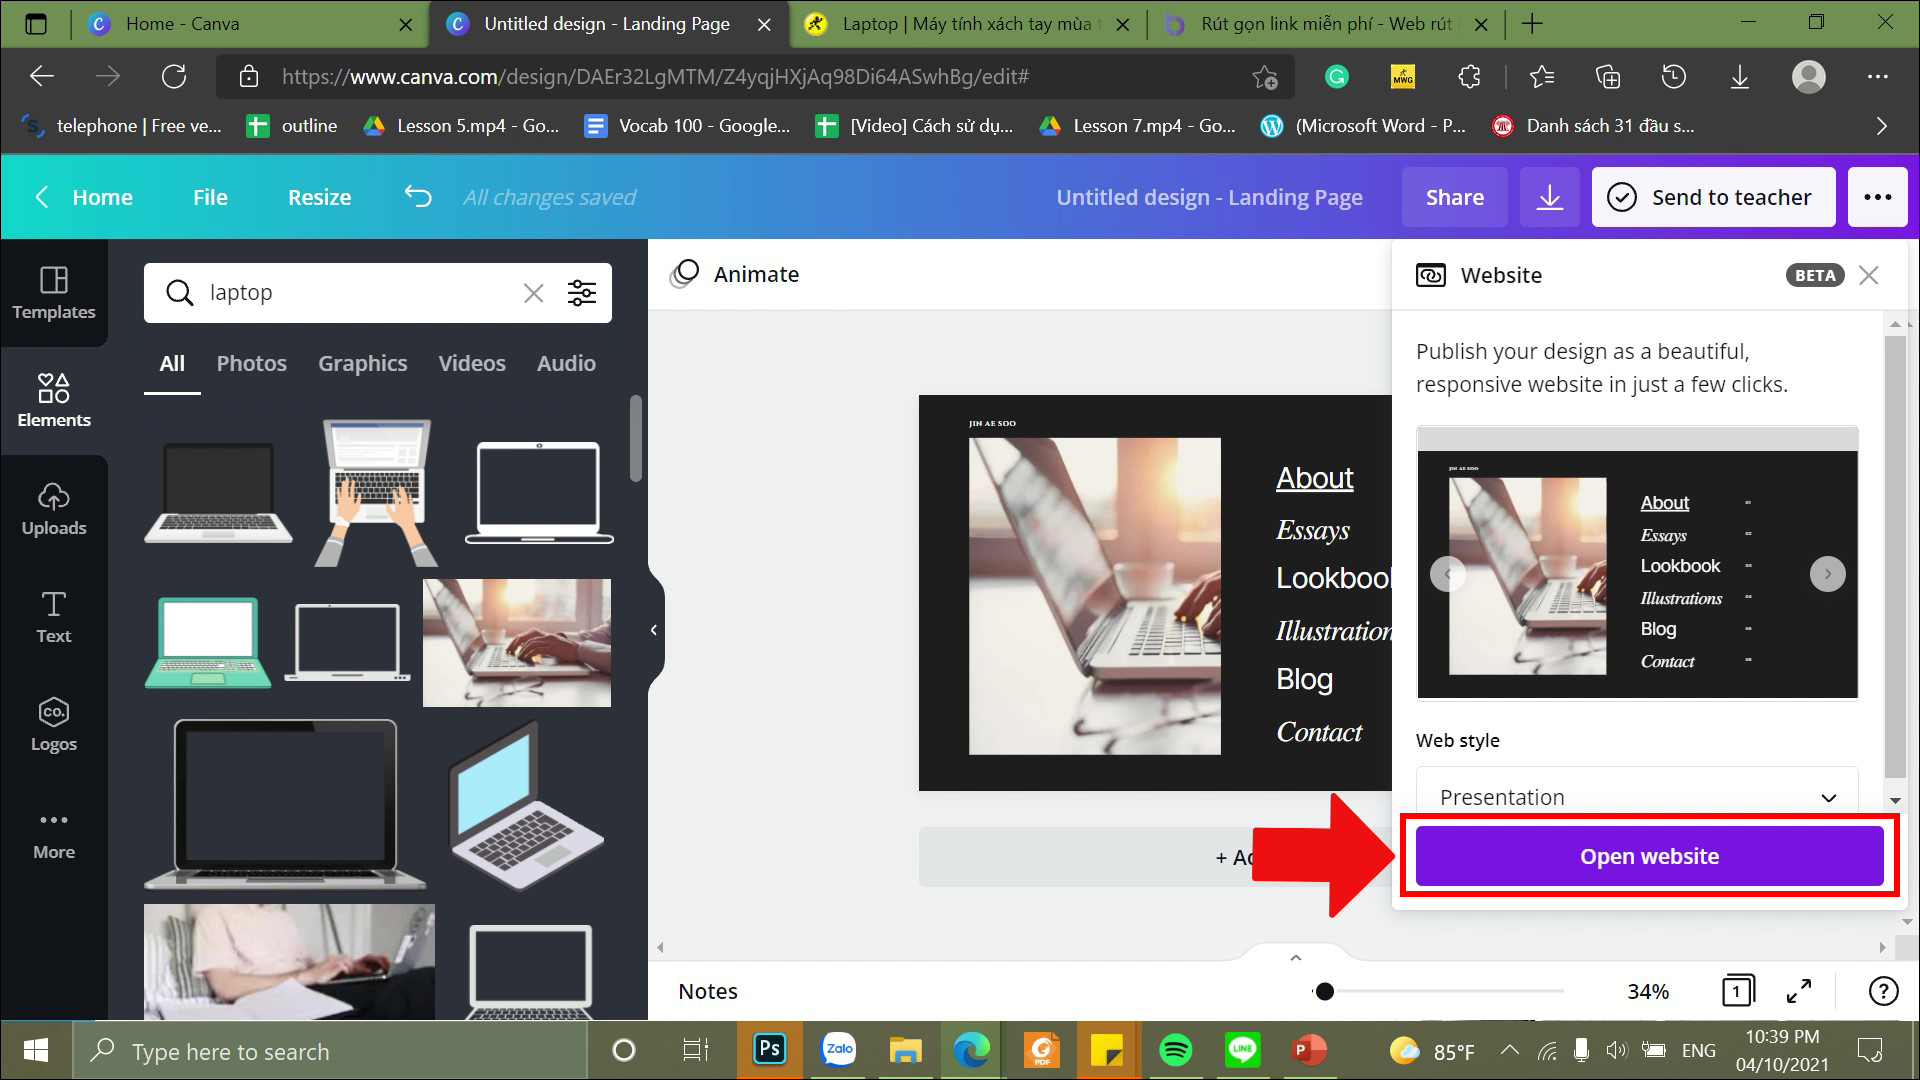Screen dimensions: 1920x1080
Task: Open the help question mark icon
Action: (x=1883, y=990)
